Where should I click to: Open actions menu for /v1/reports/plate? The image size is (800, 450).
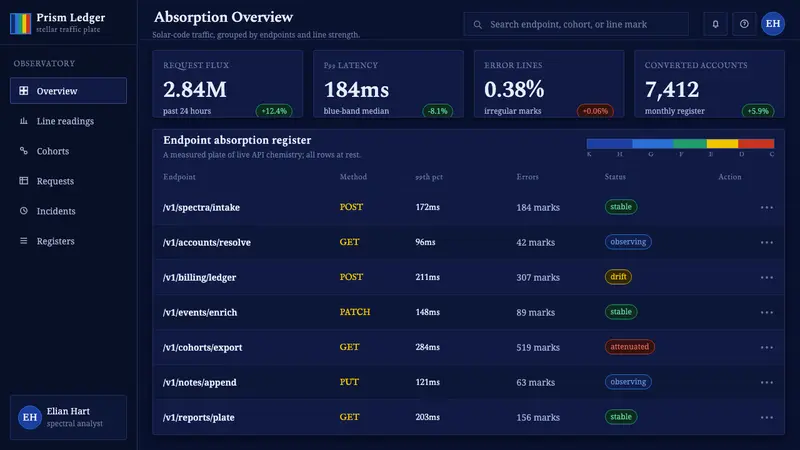(x=766, y=417)
